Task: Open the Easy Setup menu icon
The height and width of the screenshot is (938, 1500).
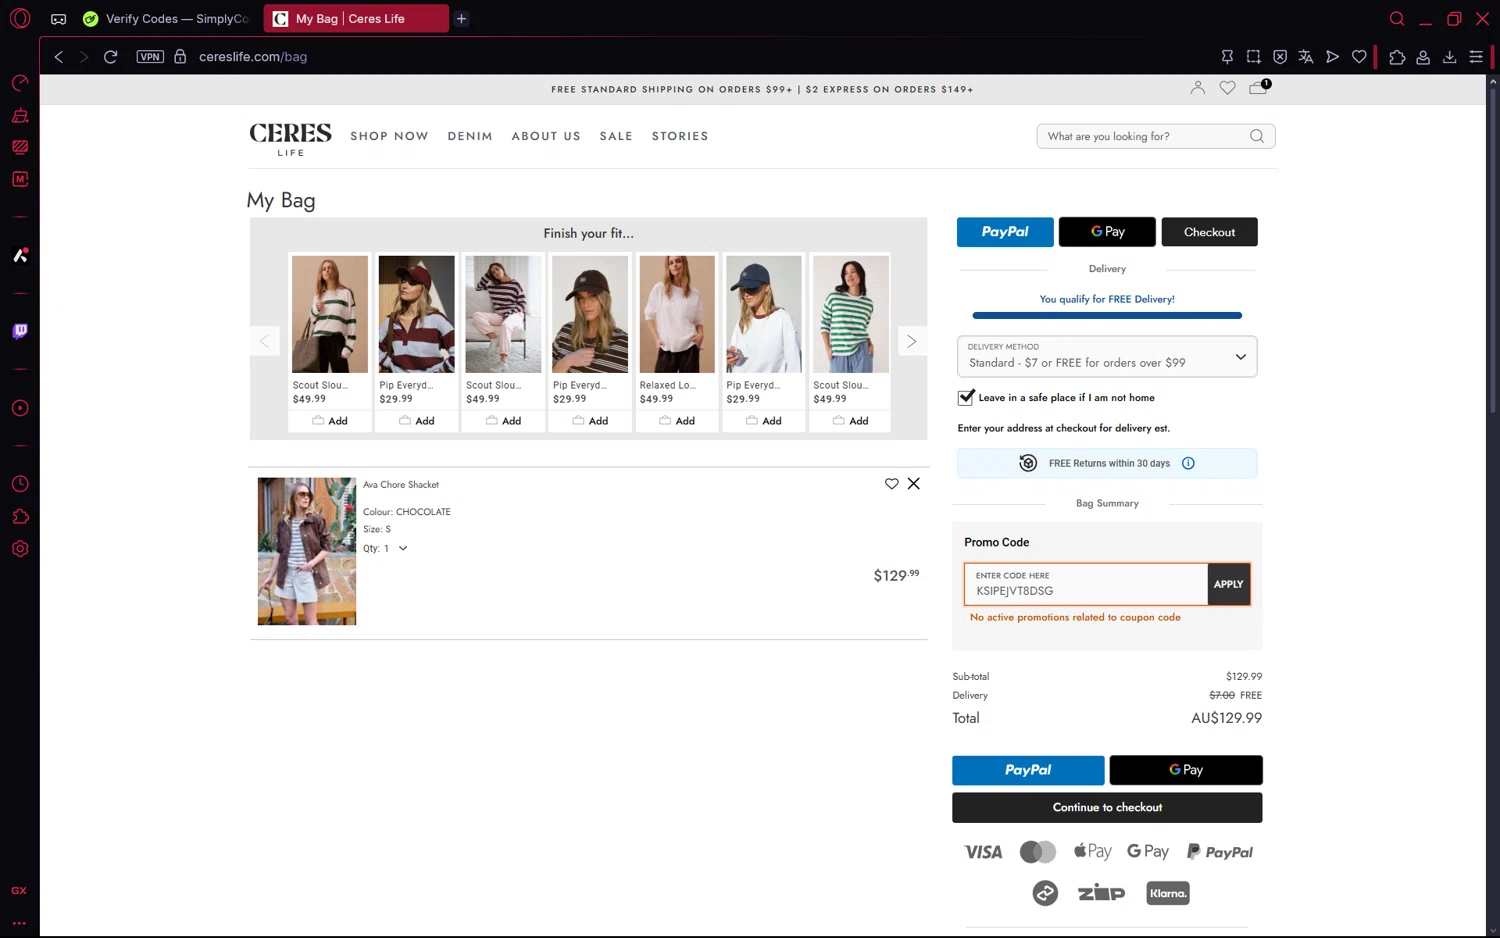Action: 1476,57
